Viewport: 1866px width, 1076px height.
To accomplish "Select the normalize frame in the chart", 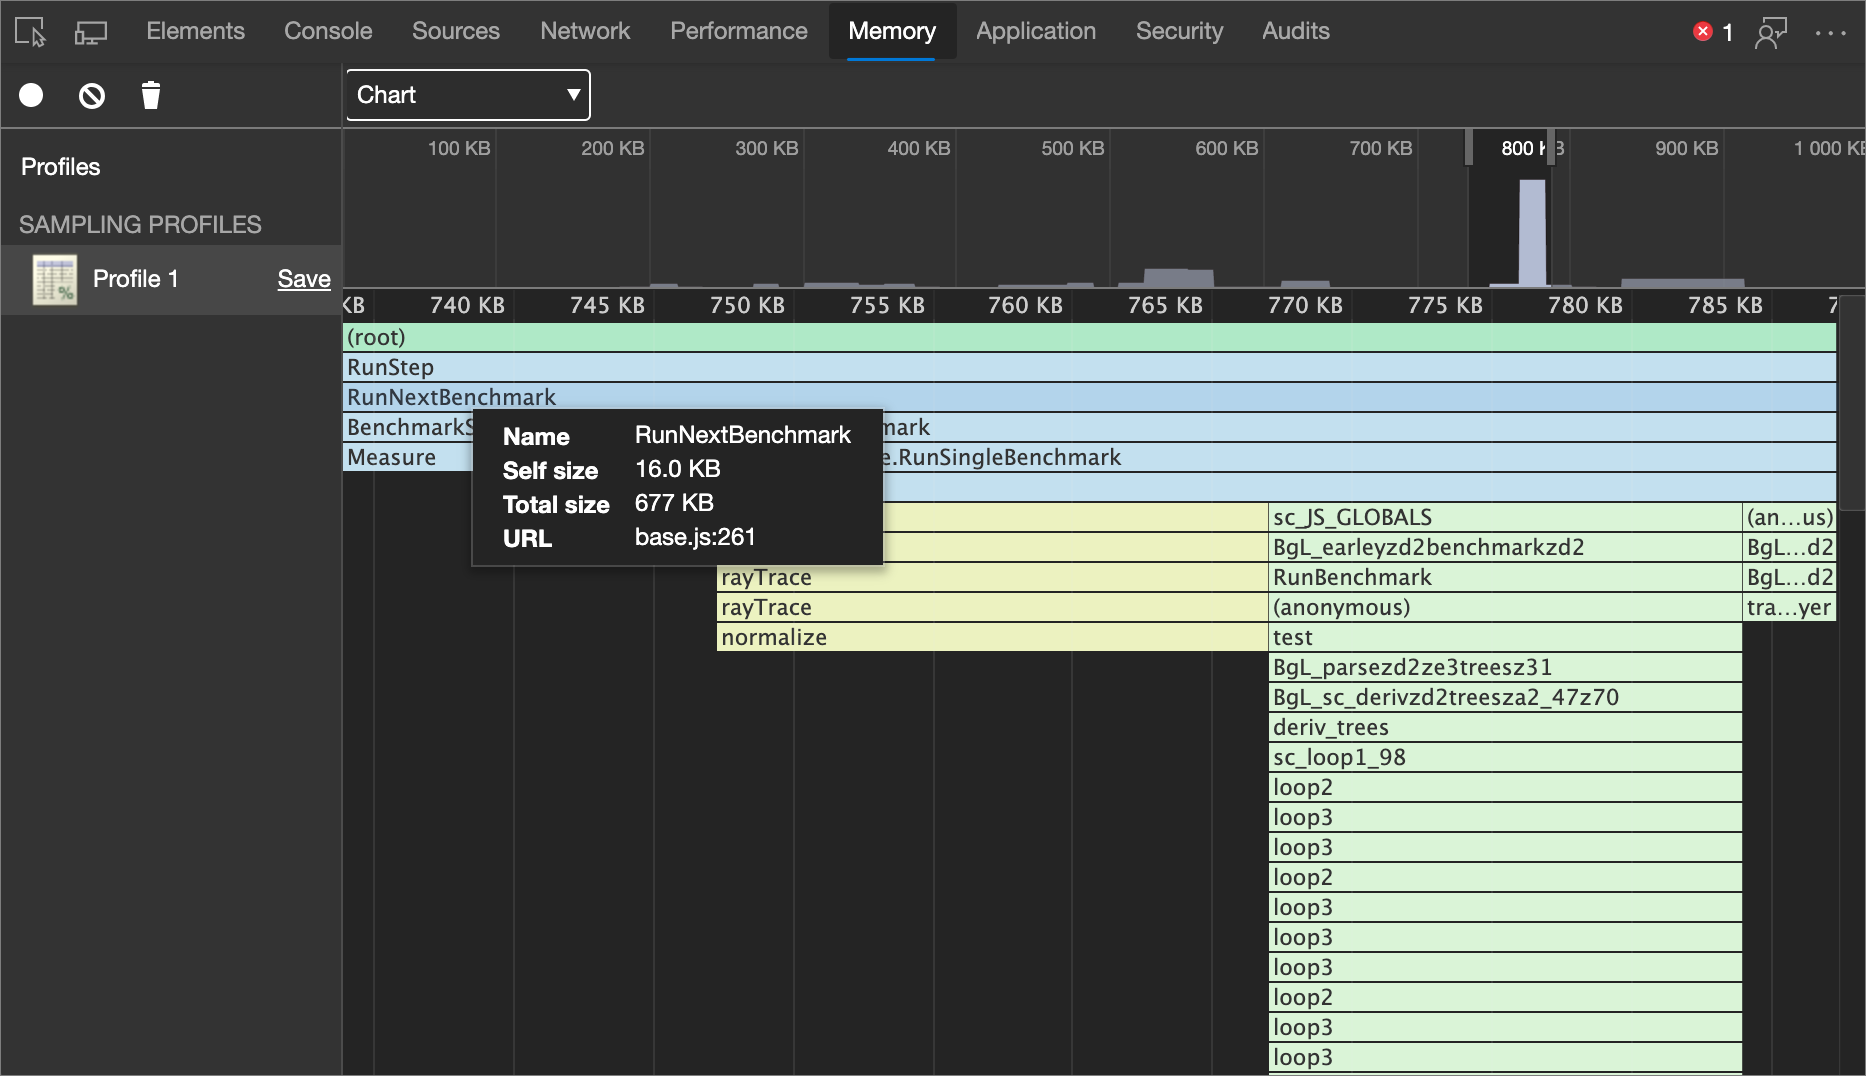I will click(x=775, y=637).
